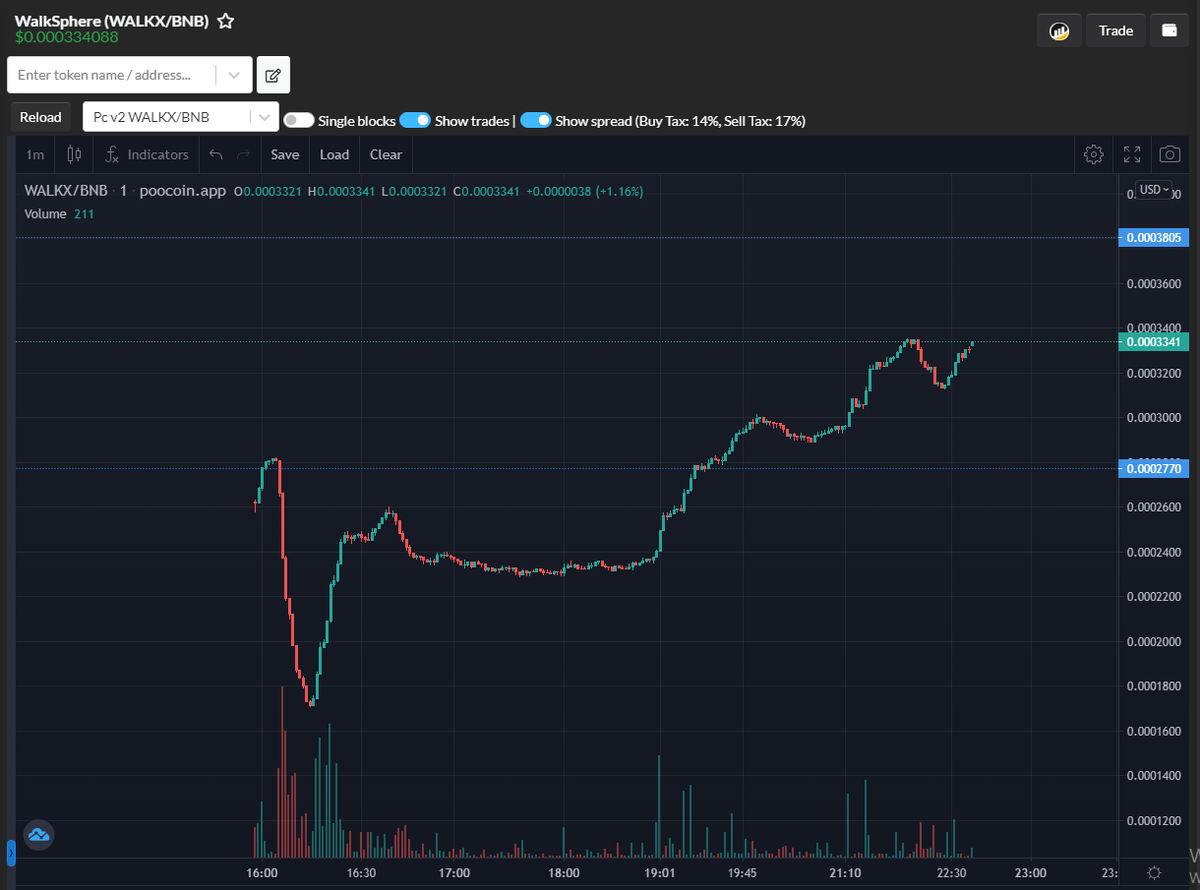Turn off the Show spread toggle
Screen dimensions: 1200x890
pyautogui.click(x=536, y=120)
